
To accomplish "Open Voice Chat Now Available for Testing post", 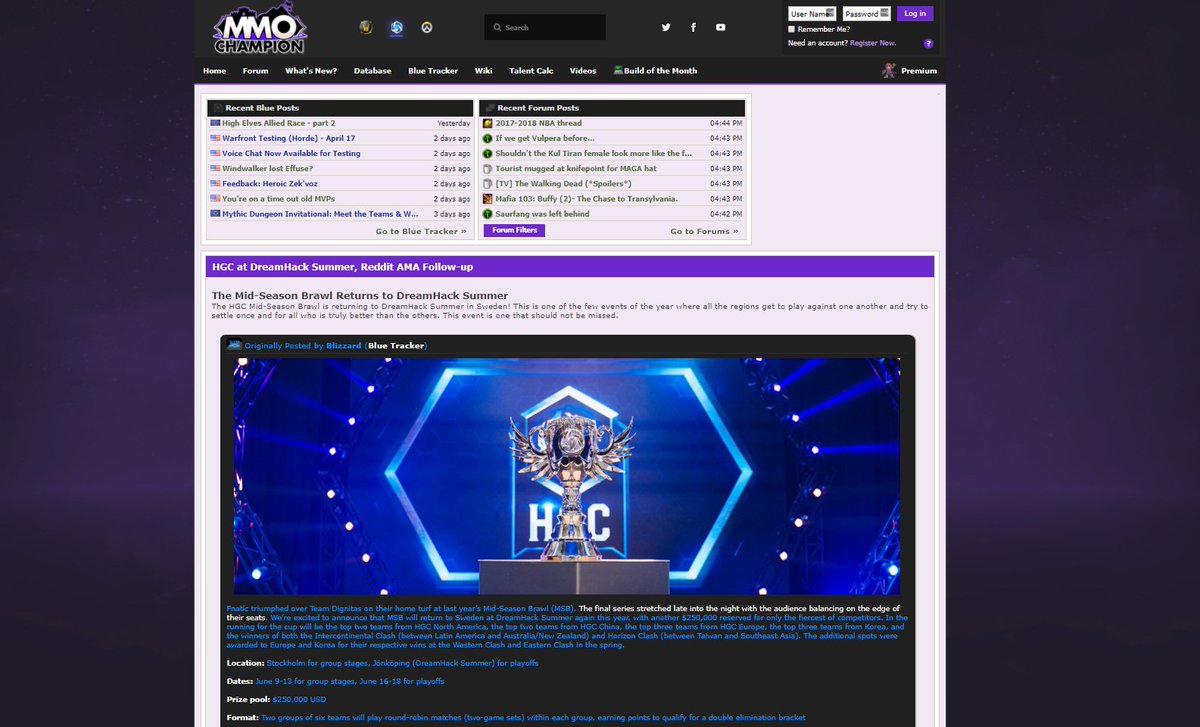I will click(291, 153).
